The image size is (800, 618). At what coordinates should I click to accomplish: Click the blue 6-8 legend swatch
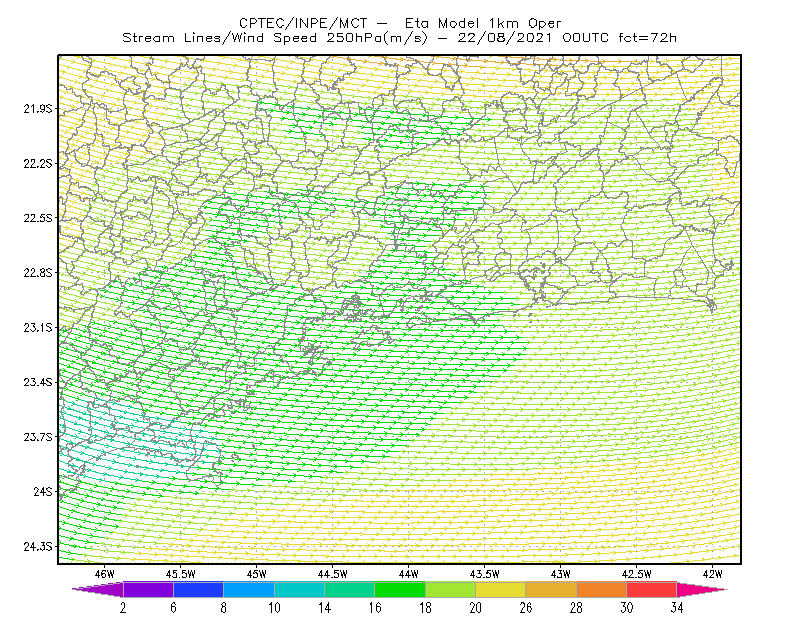pyautogui.click(x=198, y=589)
